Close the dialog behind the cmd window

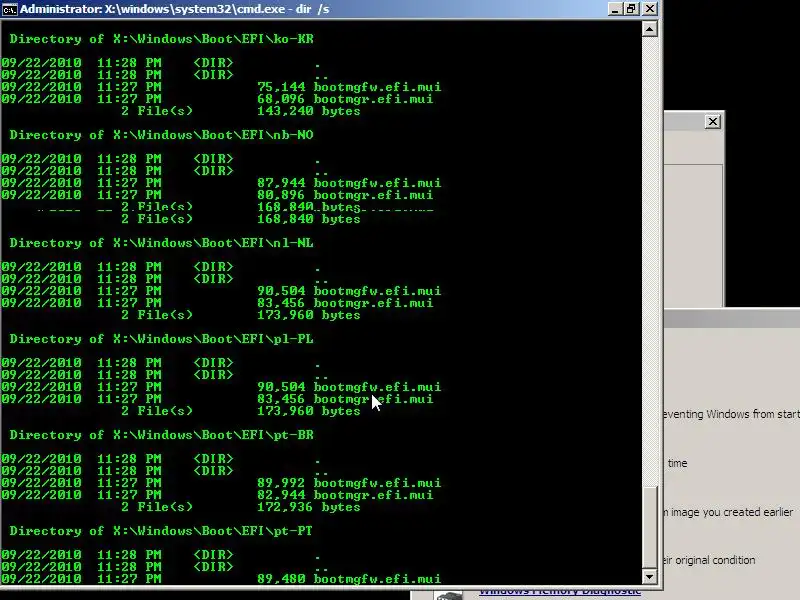click(x=712, y=122)
